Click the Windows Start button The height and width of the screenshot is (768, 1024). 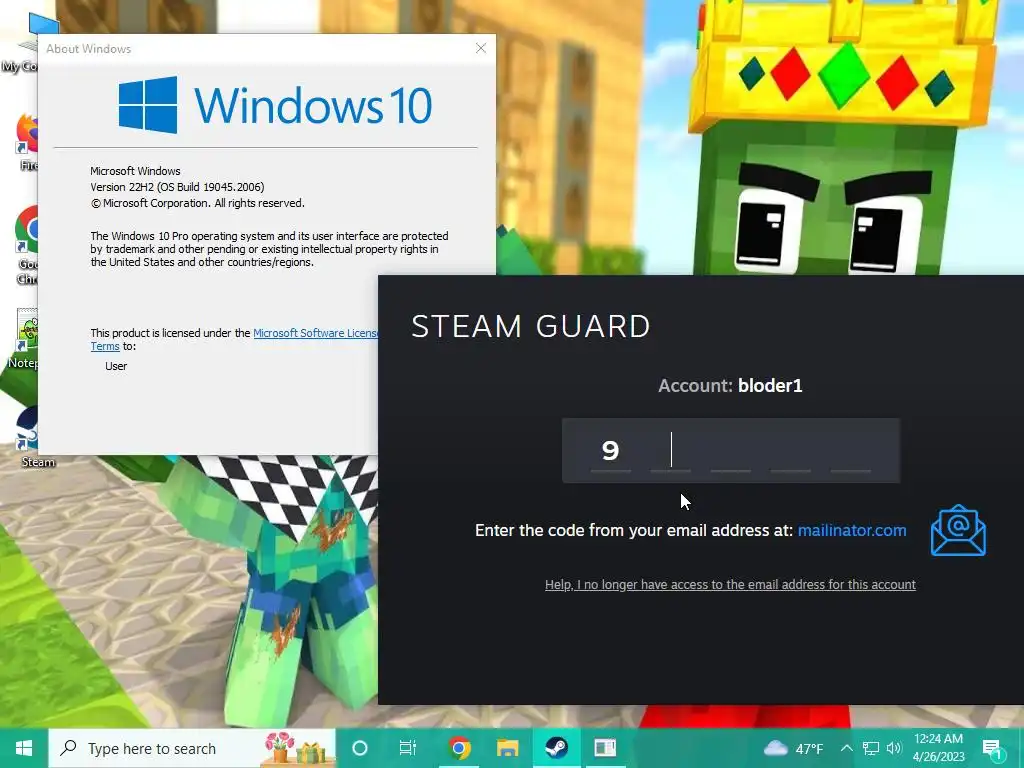(x=24, y=748)
